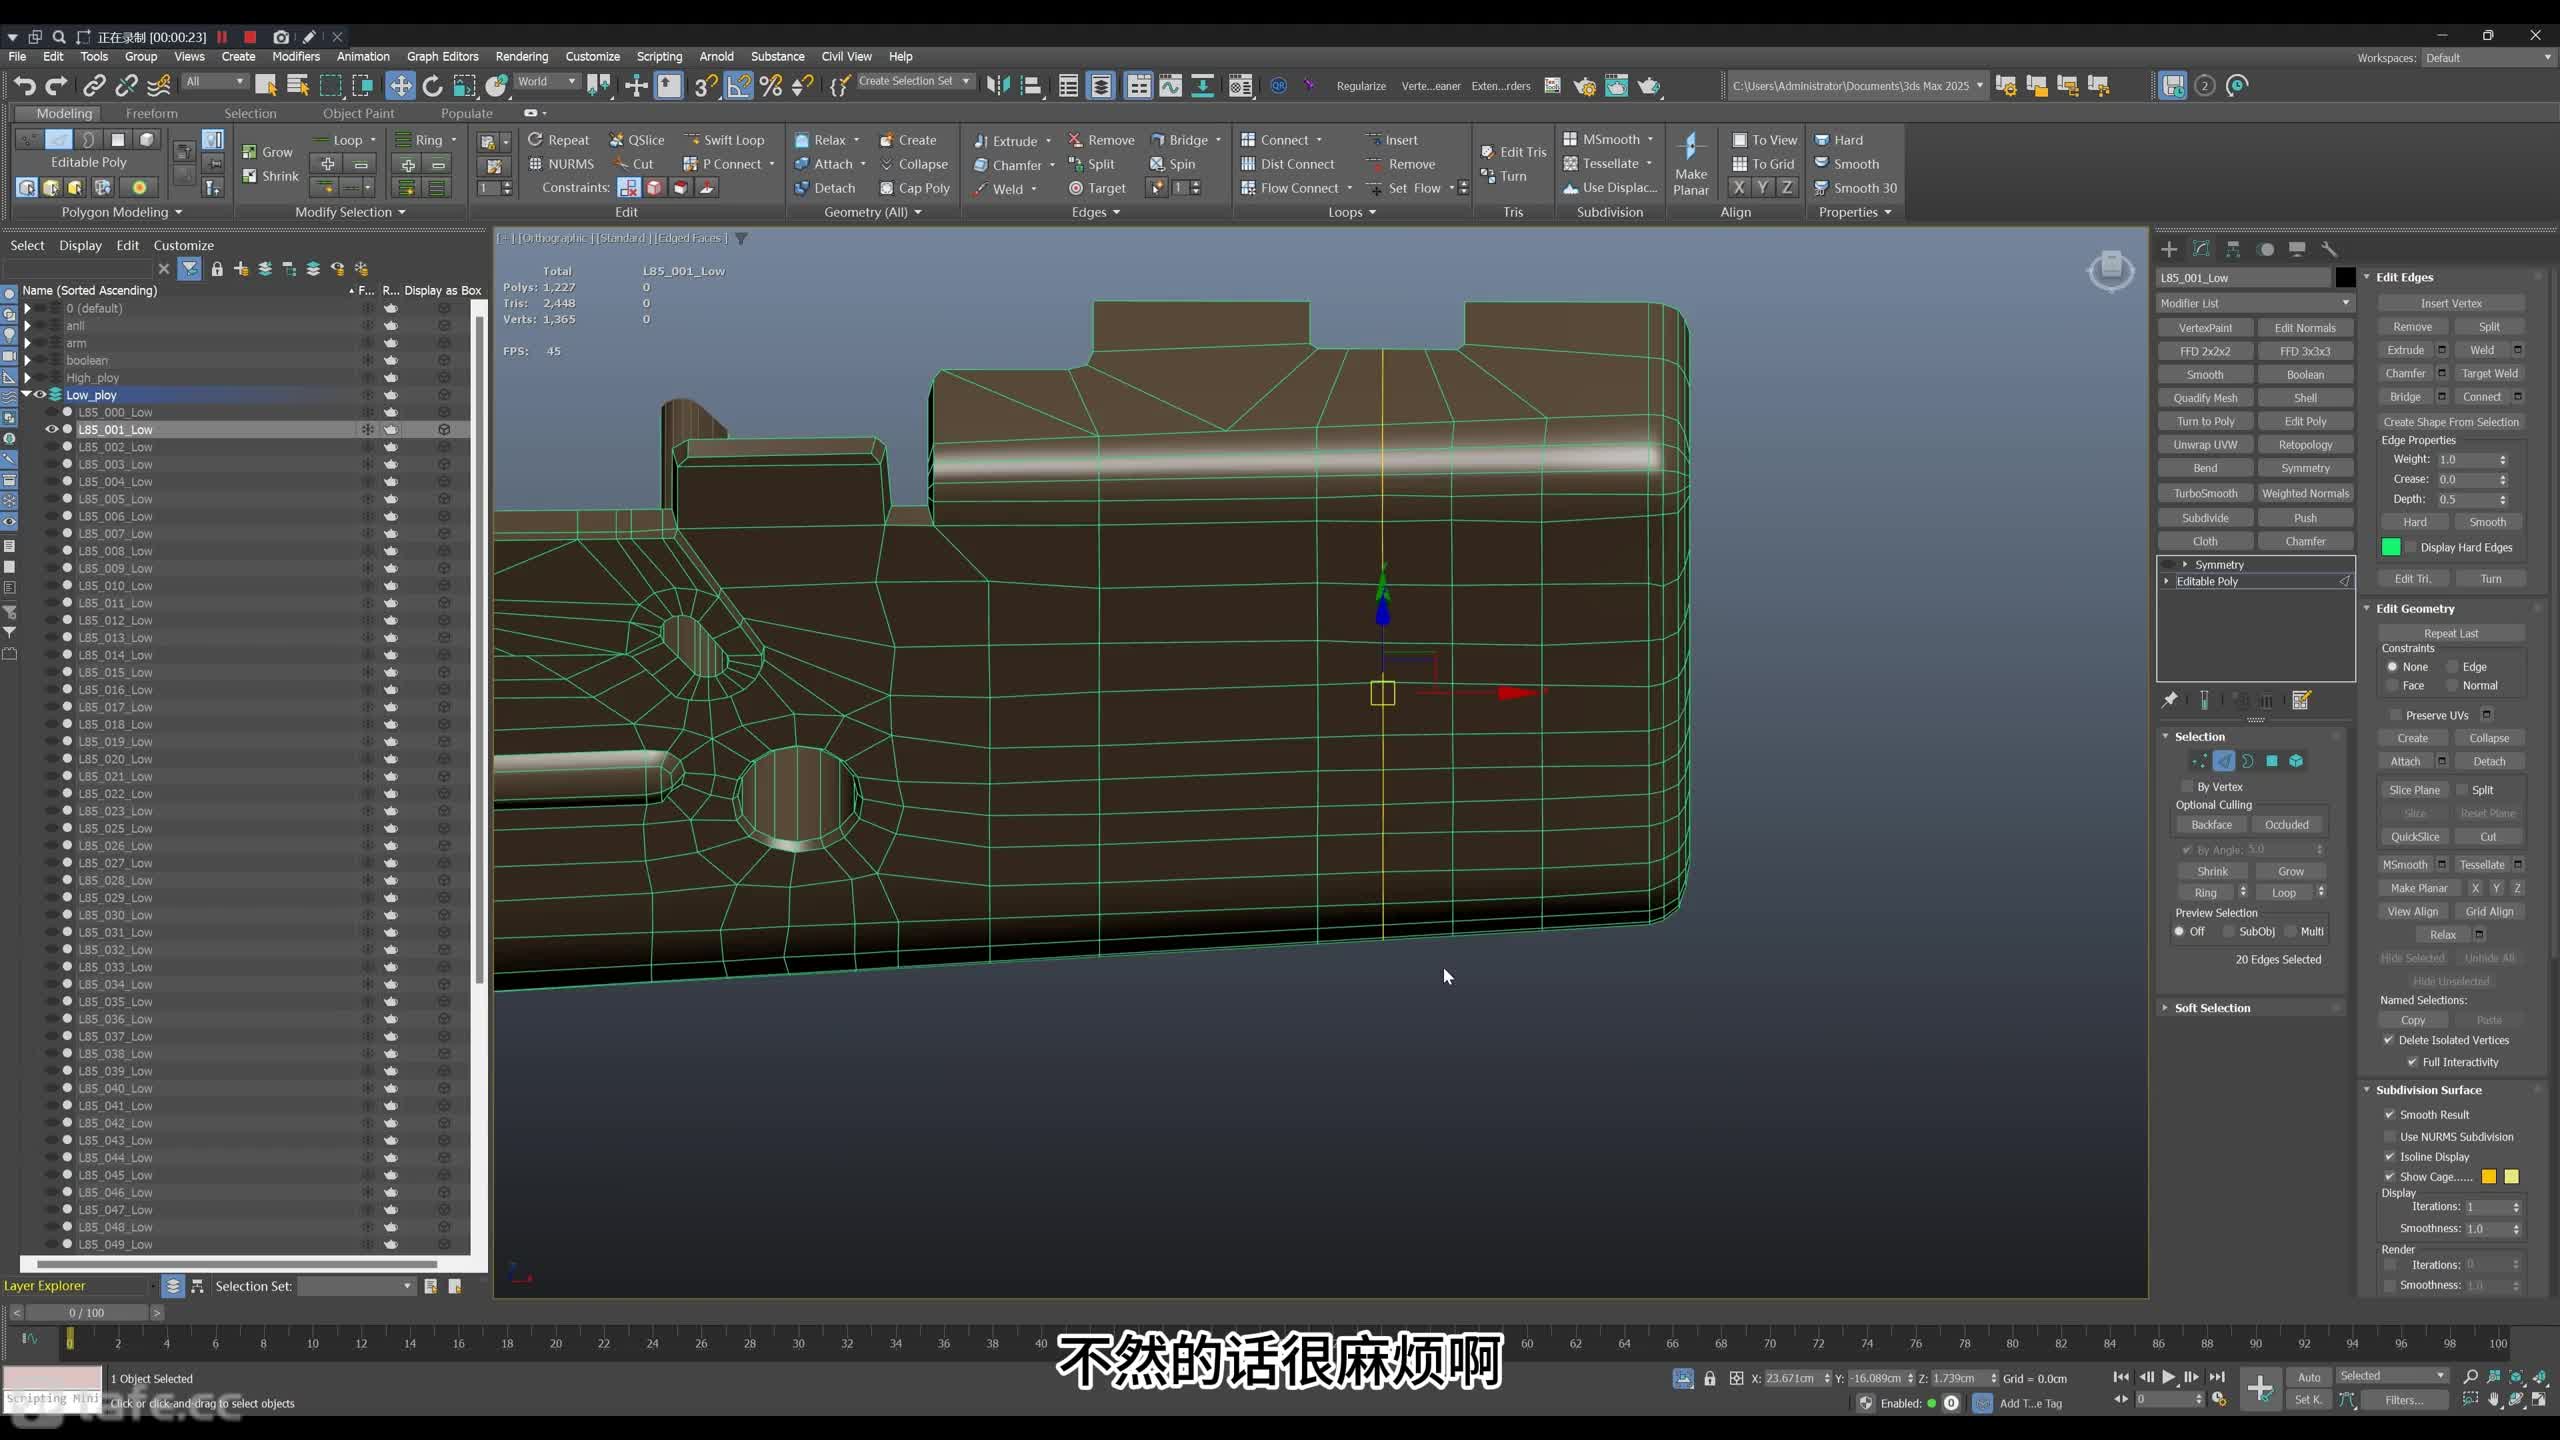Click the Link objects icon
This screenshot has width=2560, height=1440.
(94, 86)
